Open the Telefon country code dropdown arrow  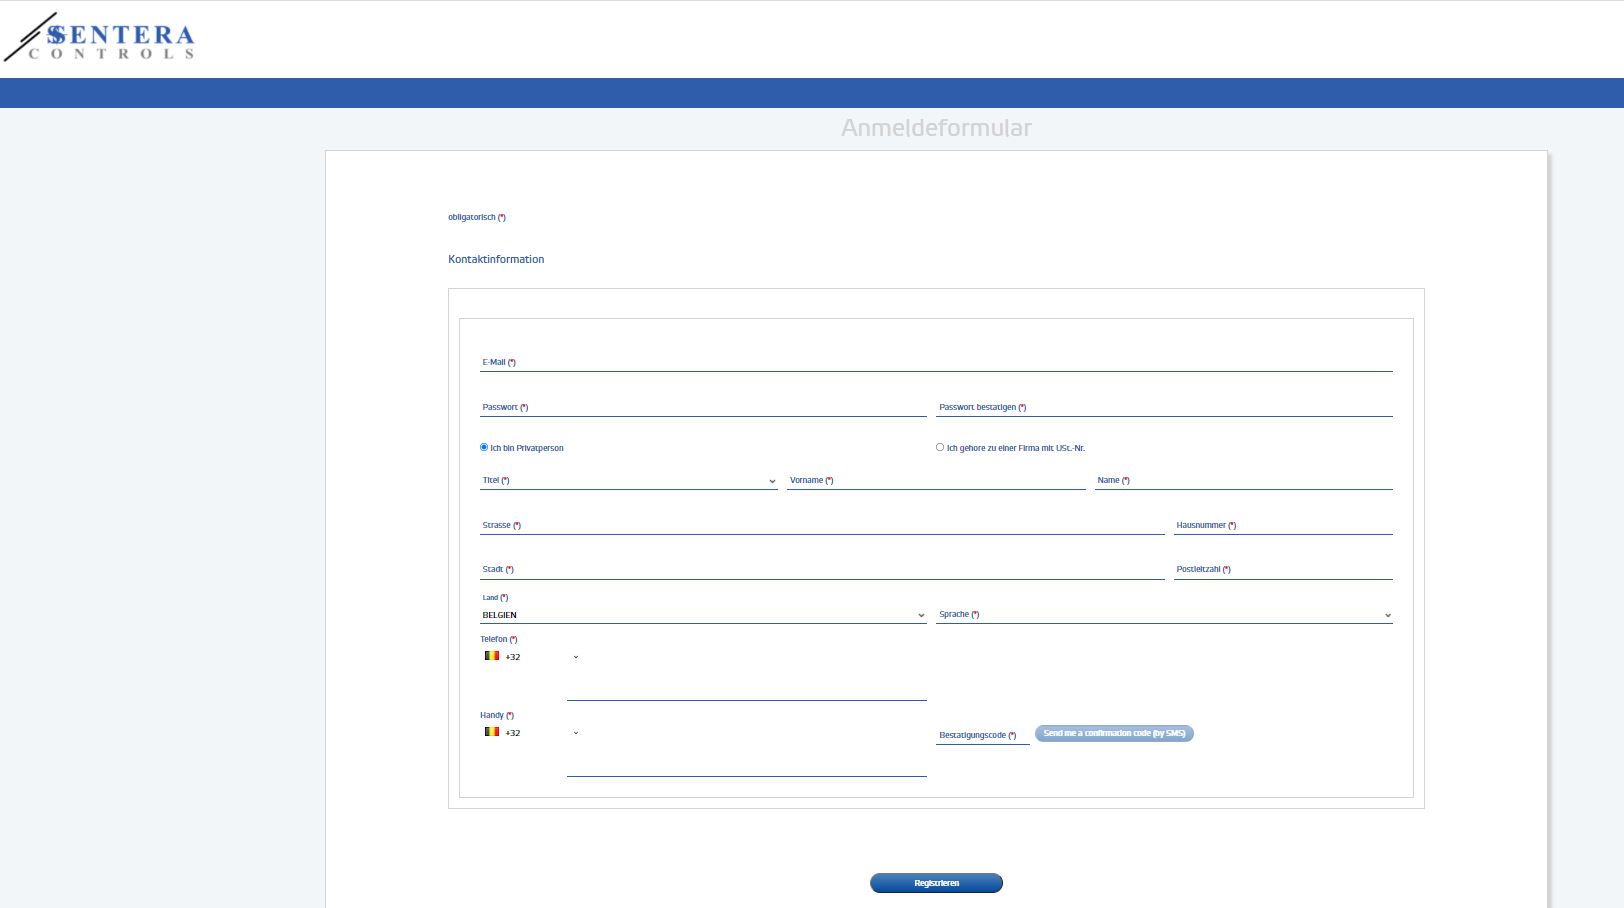click(576, 657)
